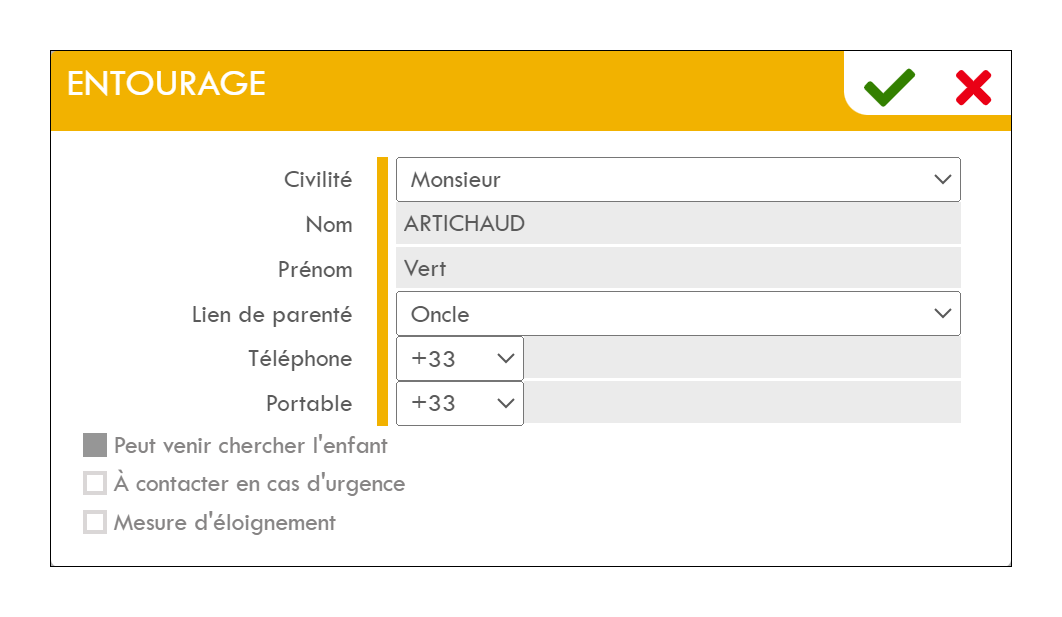Click the Nom field containing ARTICHAUD
Viewport: 1062px width, 617px height.
[x=678, y=224]
